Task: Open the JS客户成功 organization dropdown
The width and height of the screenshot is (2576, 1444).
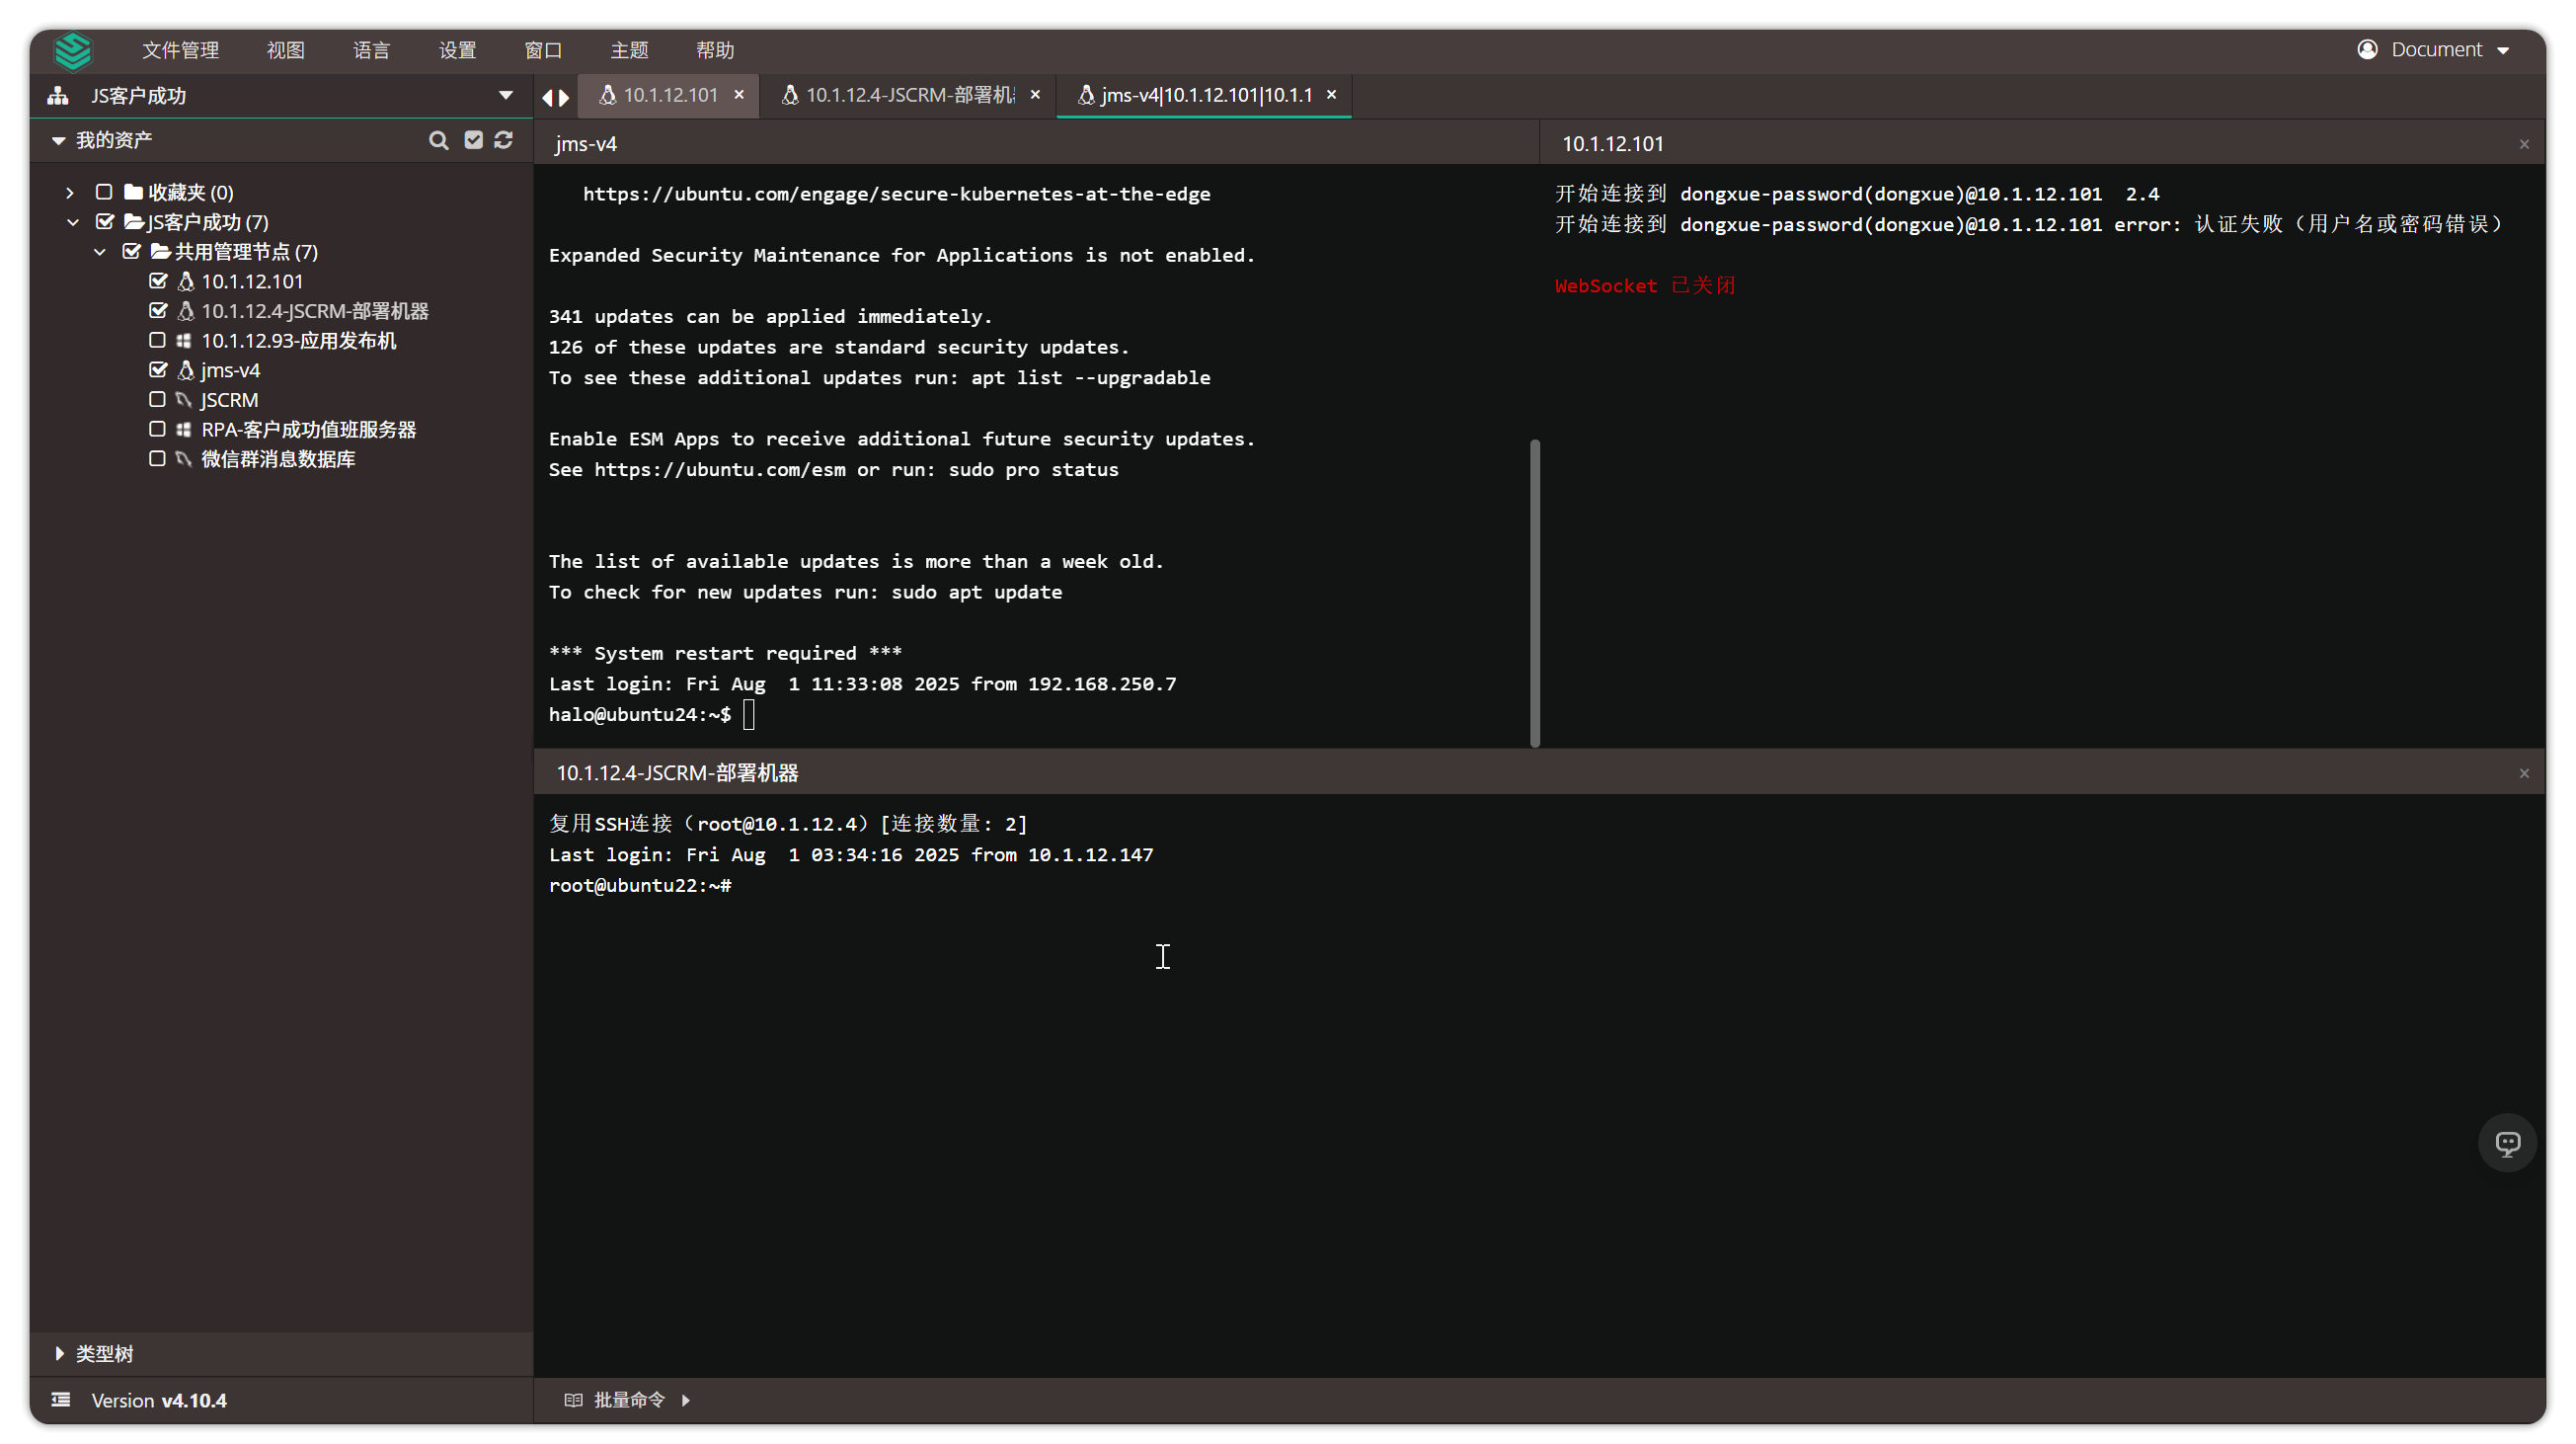Action: point(506,96)
